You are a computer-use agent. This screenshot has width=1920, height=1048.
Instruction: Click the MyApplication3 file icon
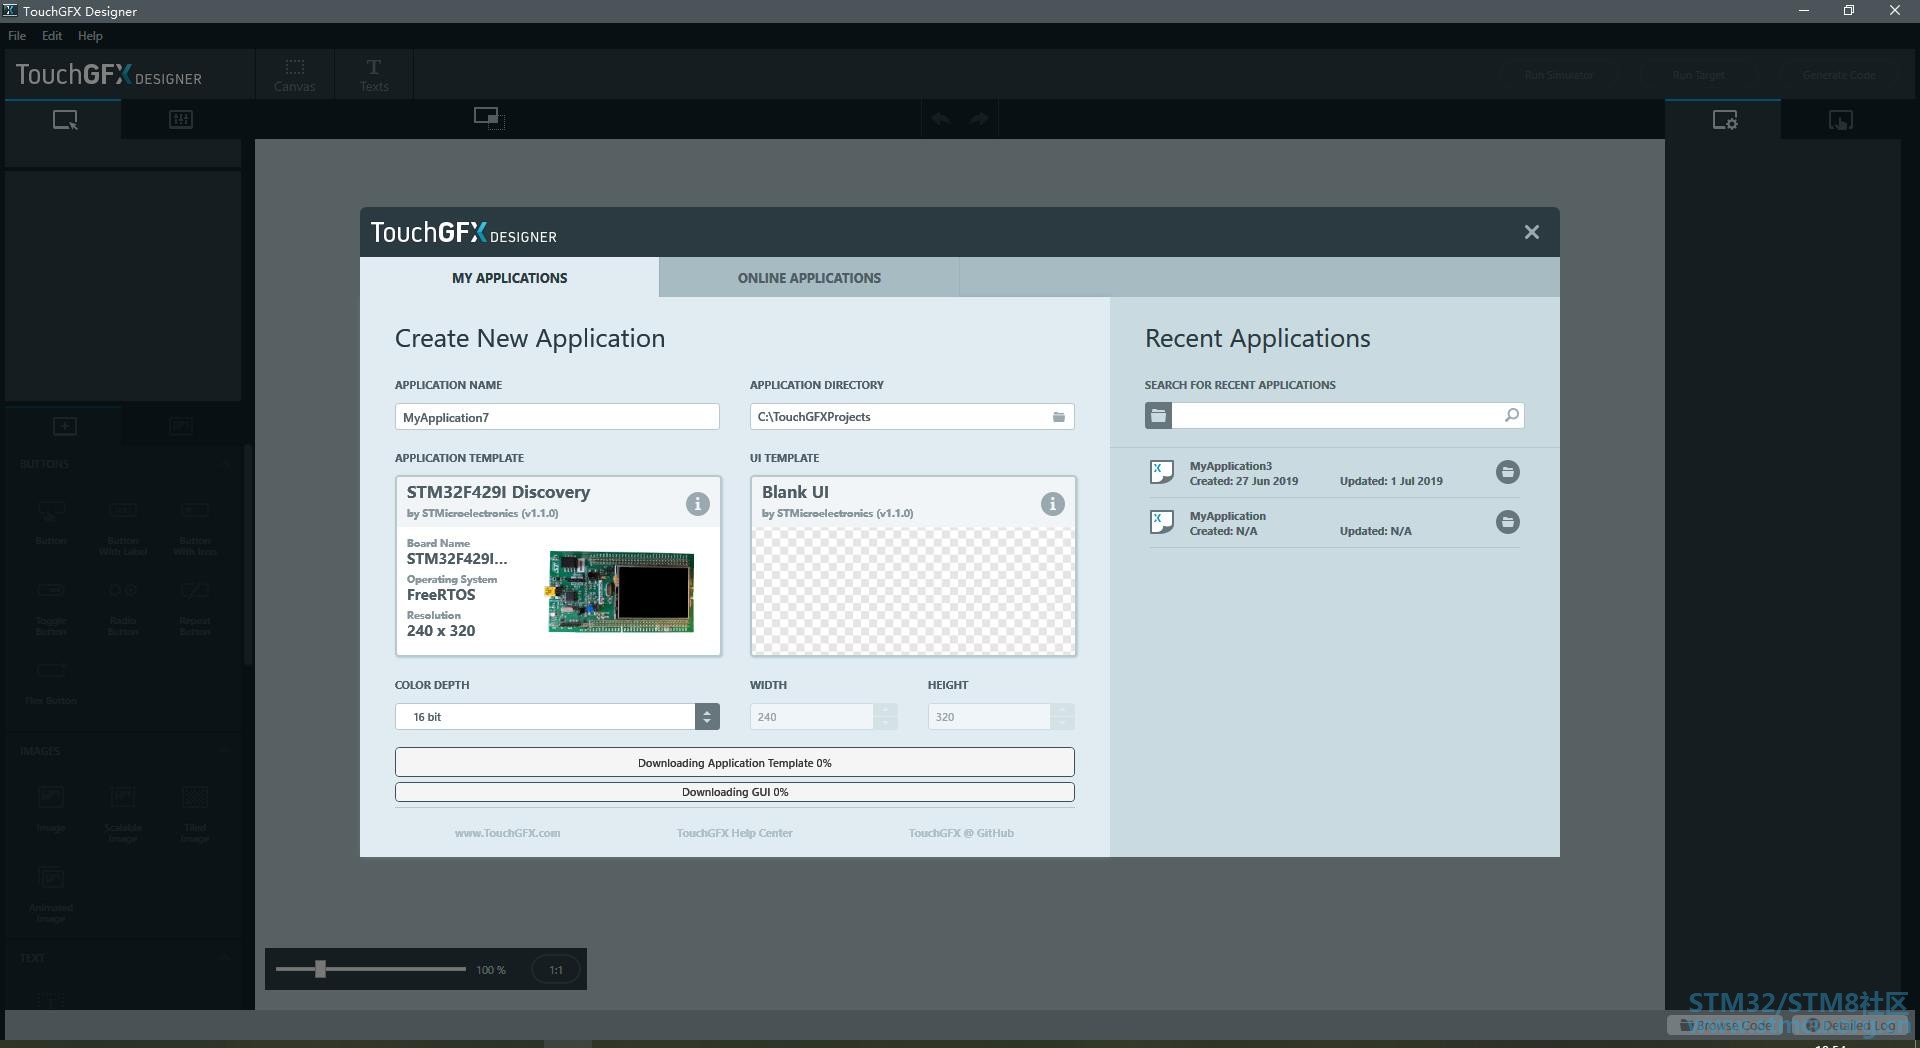point(1161,472)
